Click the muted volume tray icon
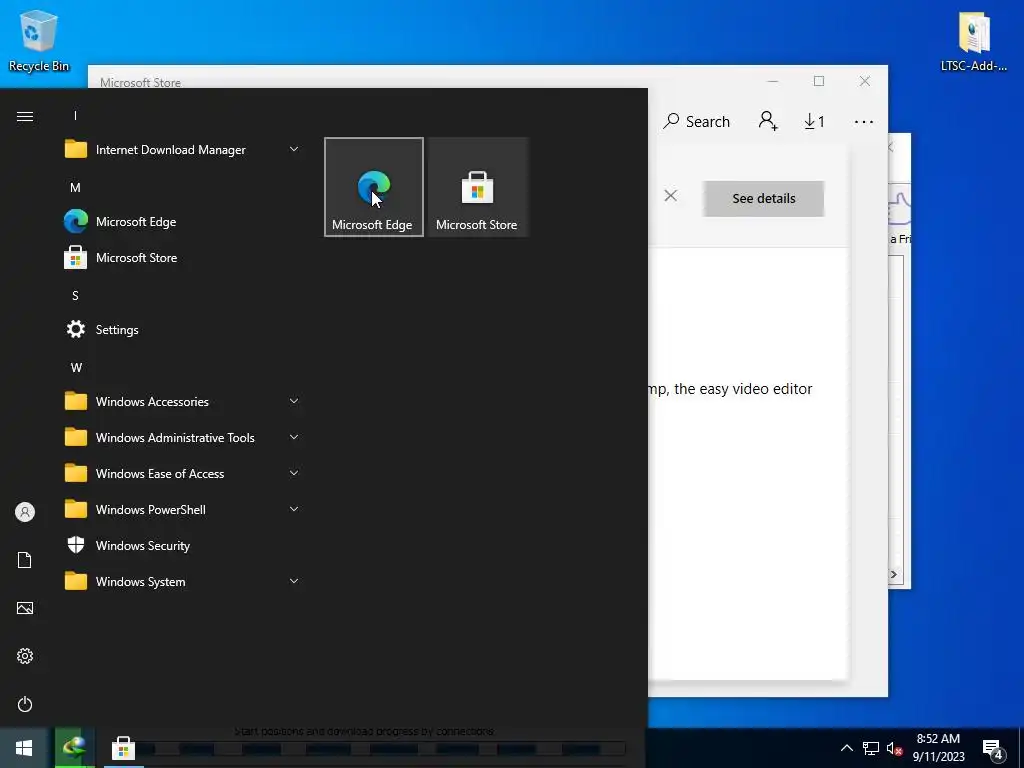 coord(894,748)
